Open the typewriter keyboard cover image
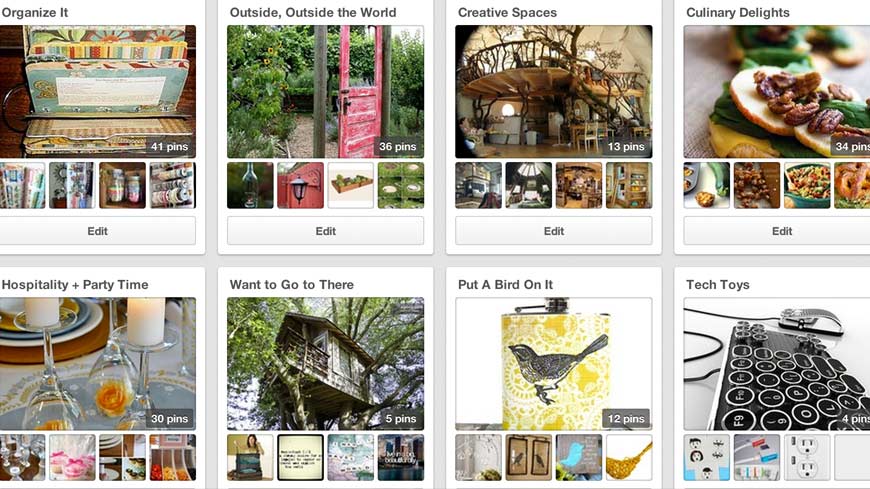 coord(777,364)
